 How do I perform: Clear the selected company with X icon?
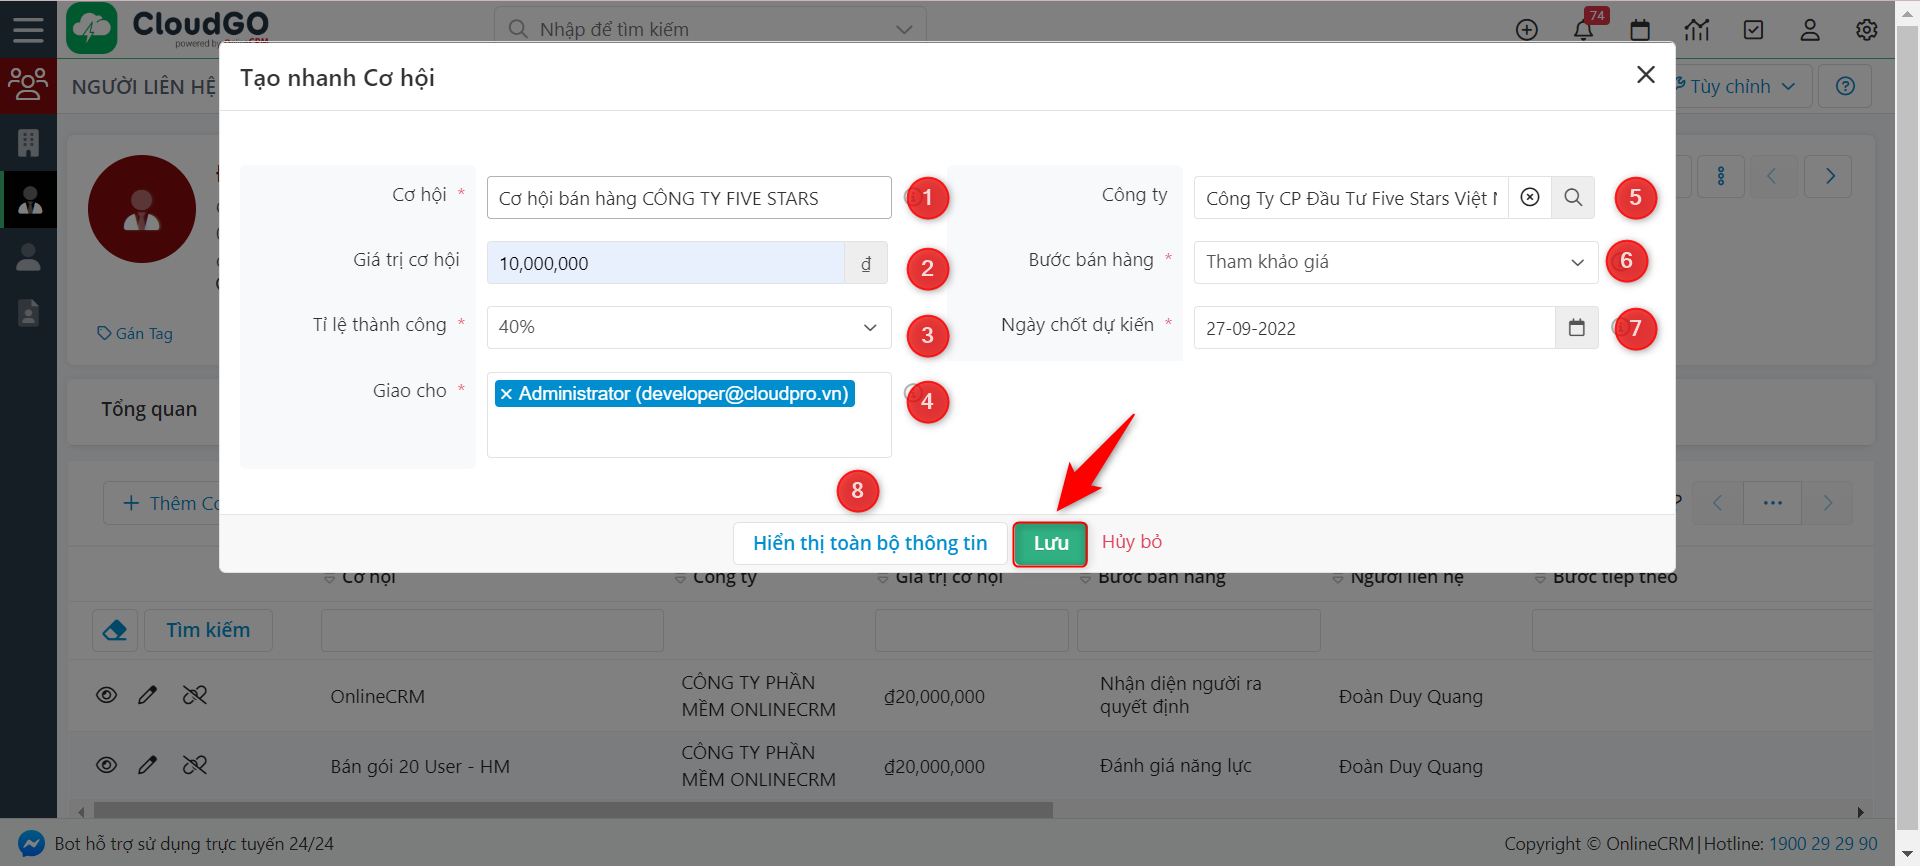[1530, 198]
